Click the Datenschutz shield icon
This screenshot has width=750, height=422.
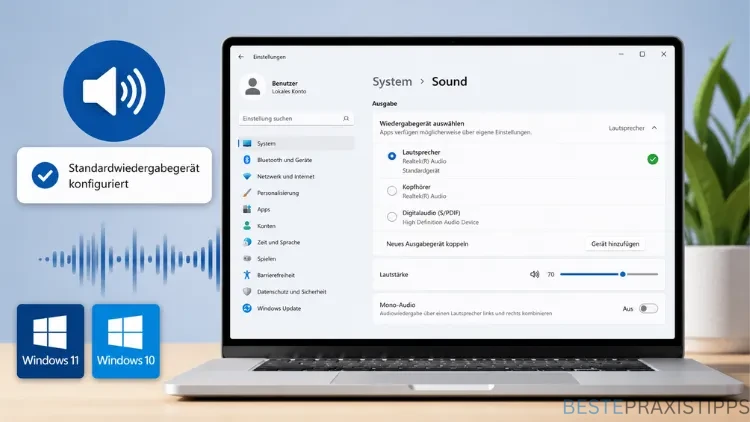pyautogui.click(x=247, y=291)
